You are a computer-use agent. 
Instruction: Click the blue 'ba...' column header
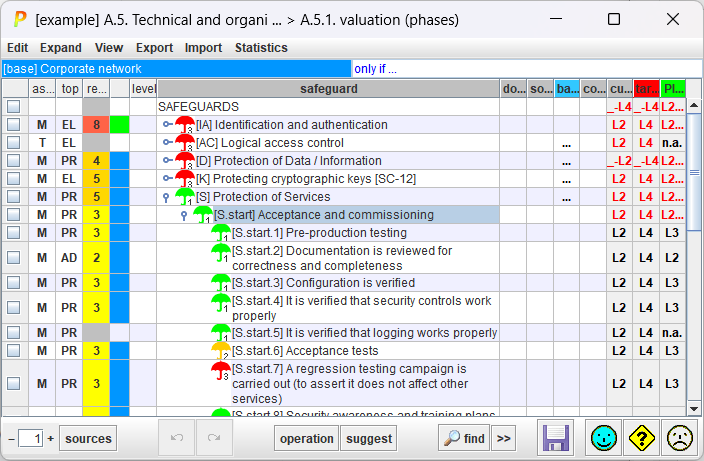click(x=567, y=88)
